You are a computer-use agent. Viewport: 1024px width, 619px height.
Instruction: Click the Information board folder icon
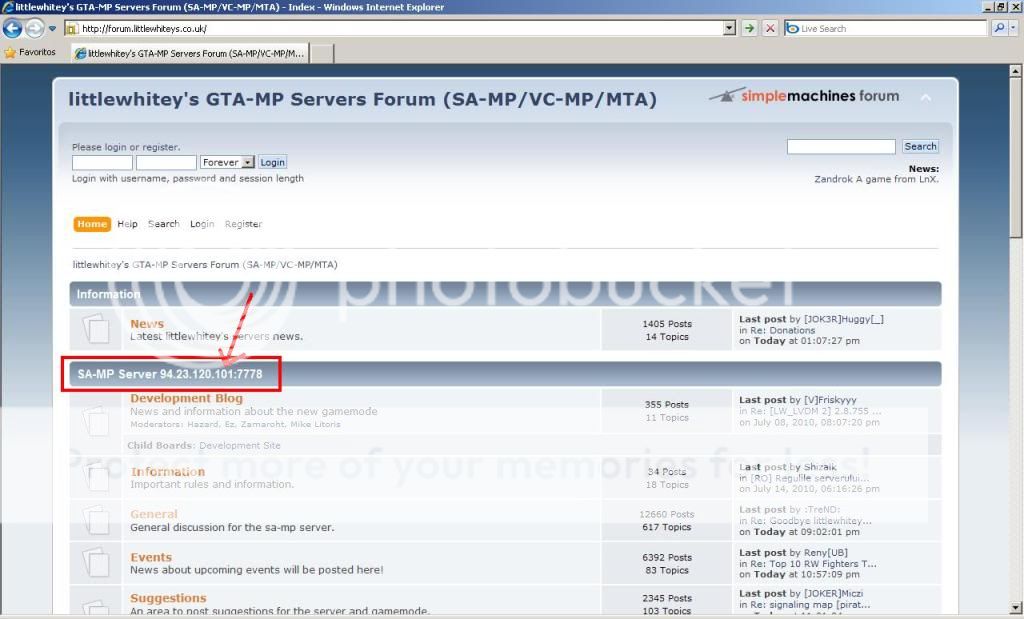[x=95, y=477]
